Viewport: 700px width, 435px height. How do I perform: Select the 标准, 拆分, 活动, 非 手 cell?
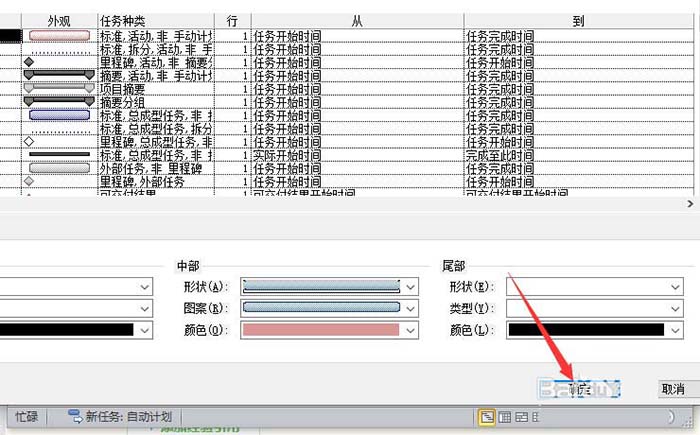click(x=156, y=49)
